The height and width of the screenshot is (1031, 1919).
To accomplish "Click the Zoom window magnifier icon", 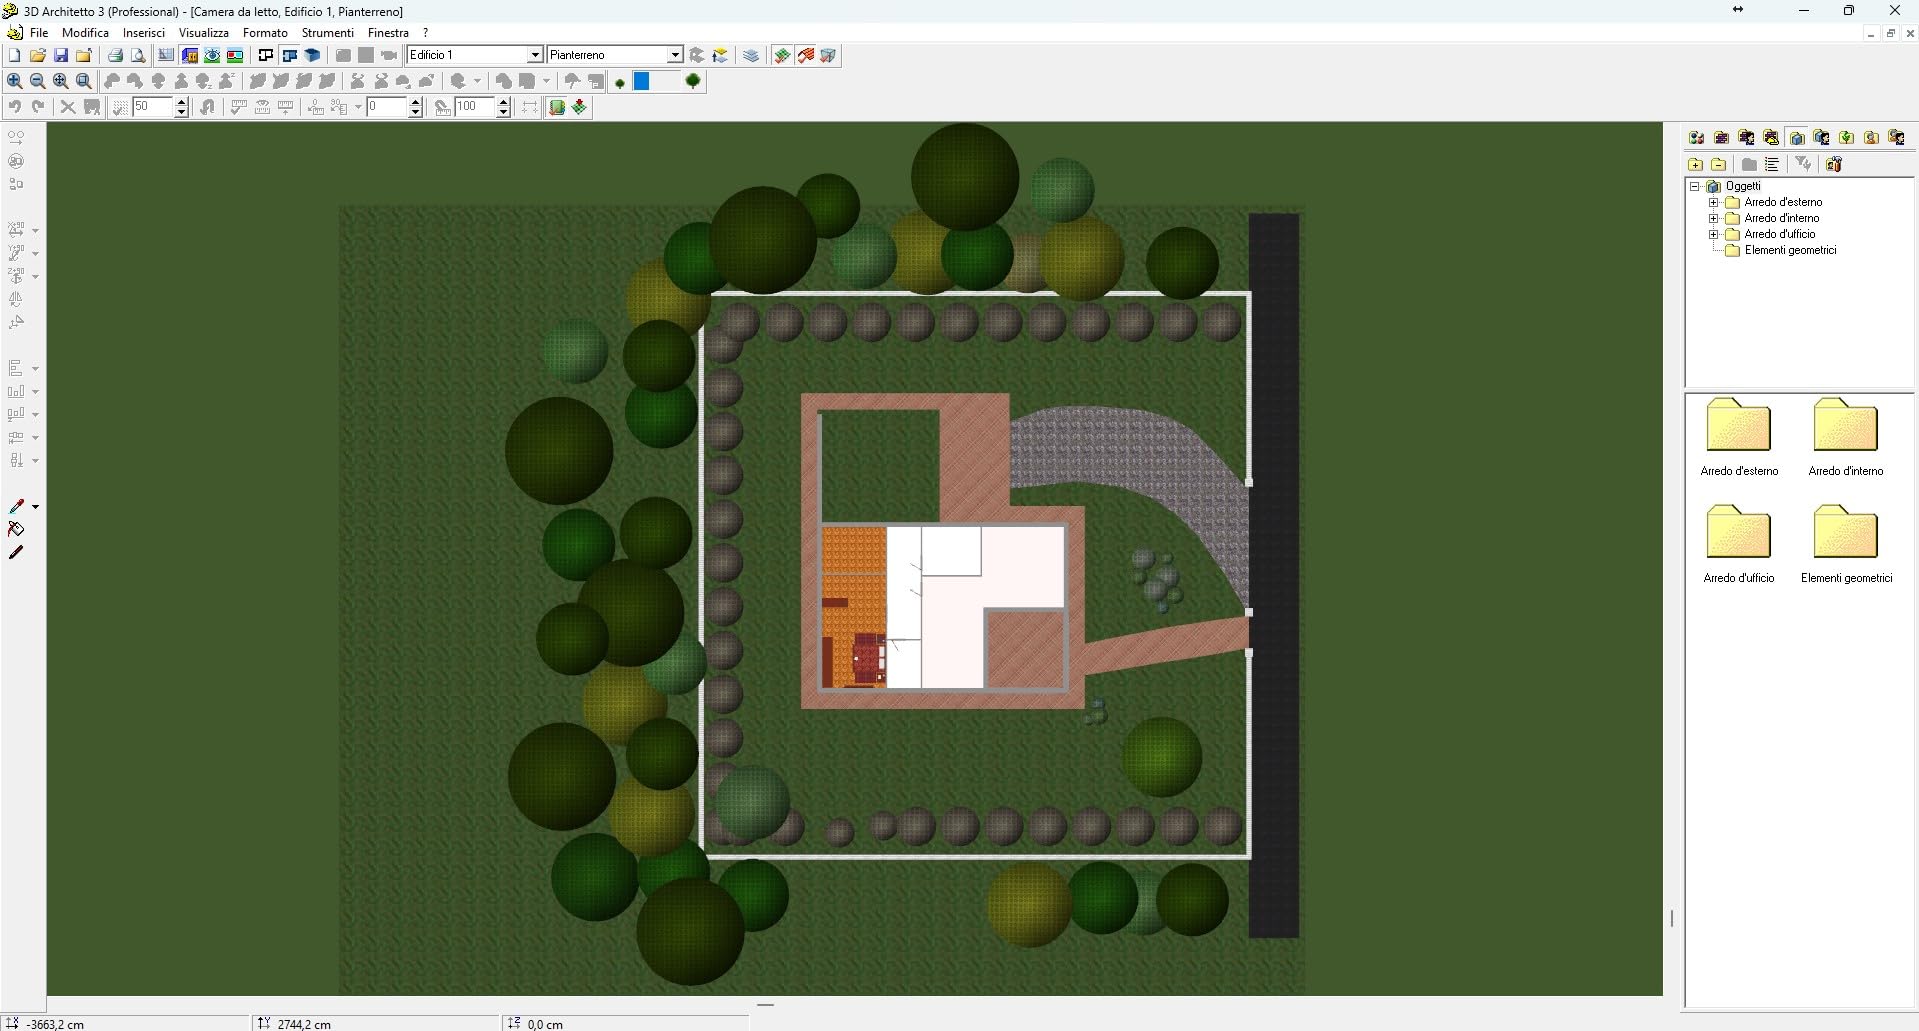I will pos(84,81).
